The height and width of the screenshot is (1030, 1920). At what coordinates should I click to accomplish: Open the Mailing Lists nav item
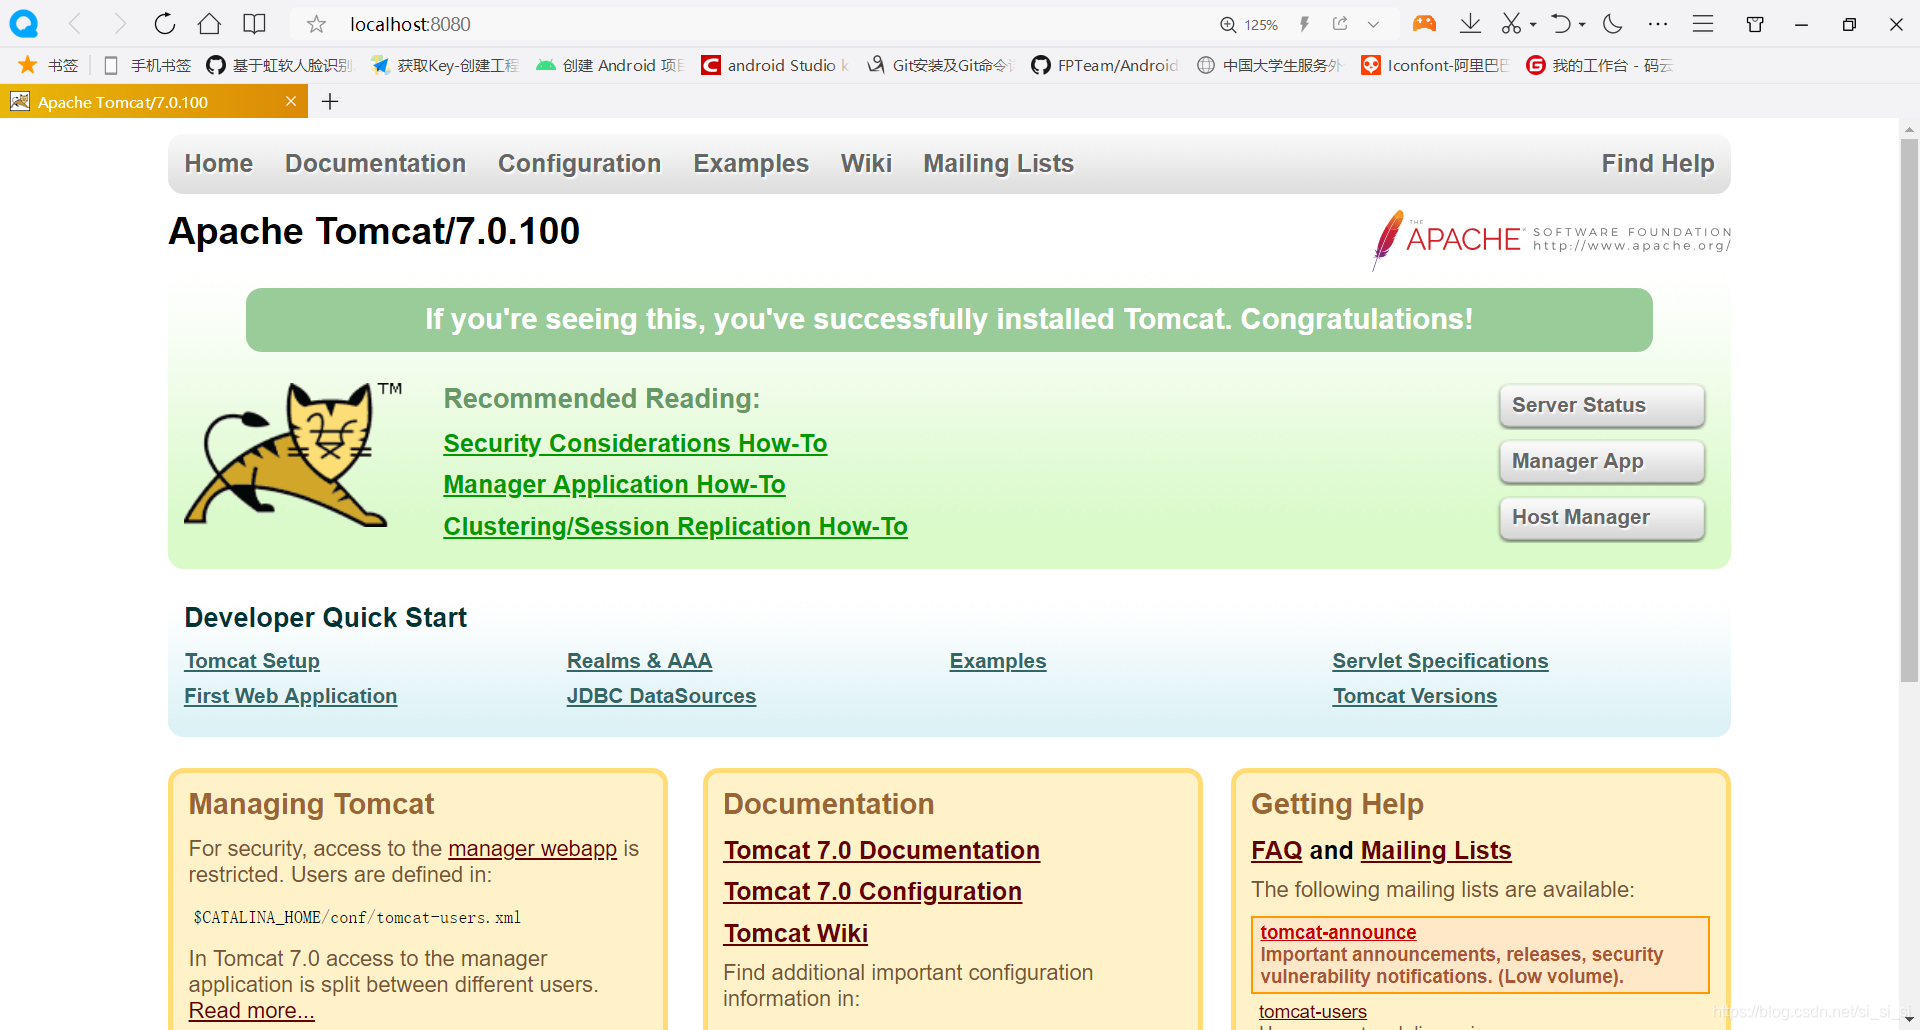[x=998, y=163]
